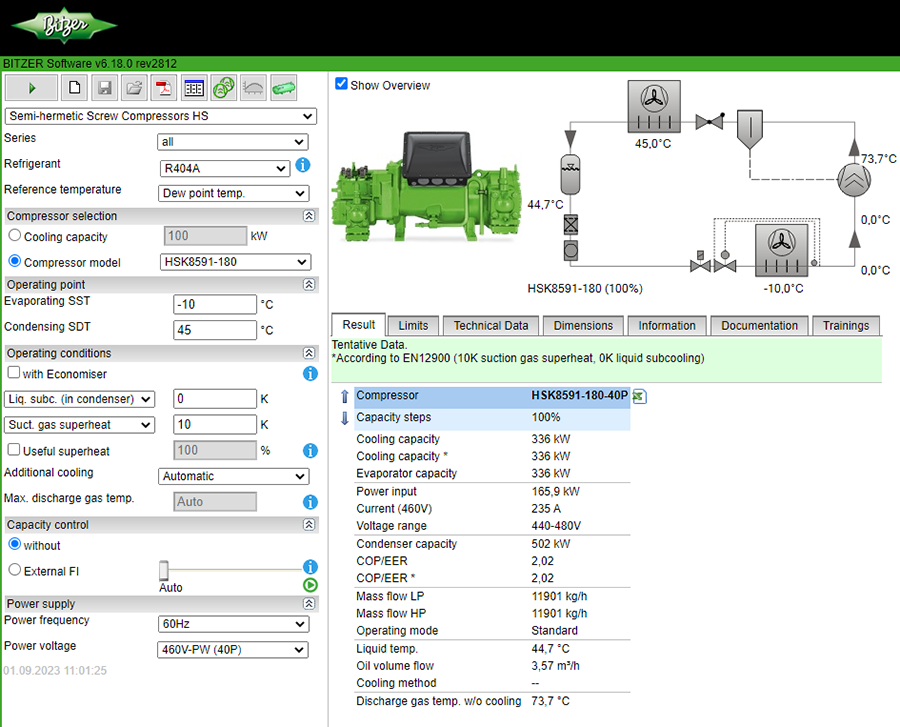Click the Condensing SDT input field
The height and width of the screenshot is (727, 900).
(x=215, y=330)
